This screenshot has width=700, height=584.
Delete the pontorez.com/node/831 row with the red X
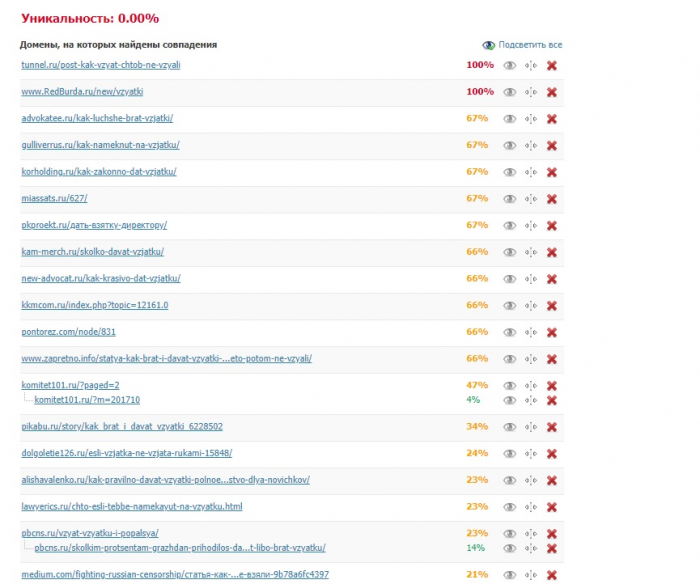pyautogui.click(x=552, y=333)
